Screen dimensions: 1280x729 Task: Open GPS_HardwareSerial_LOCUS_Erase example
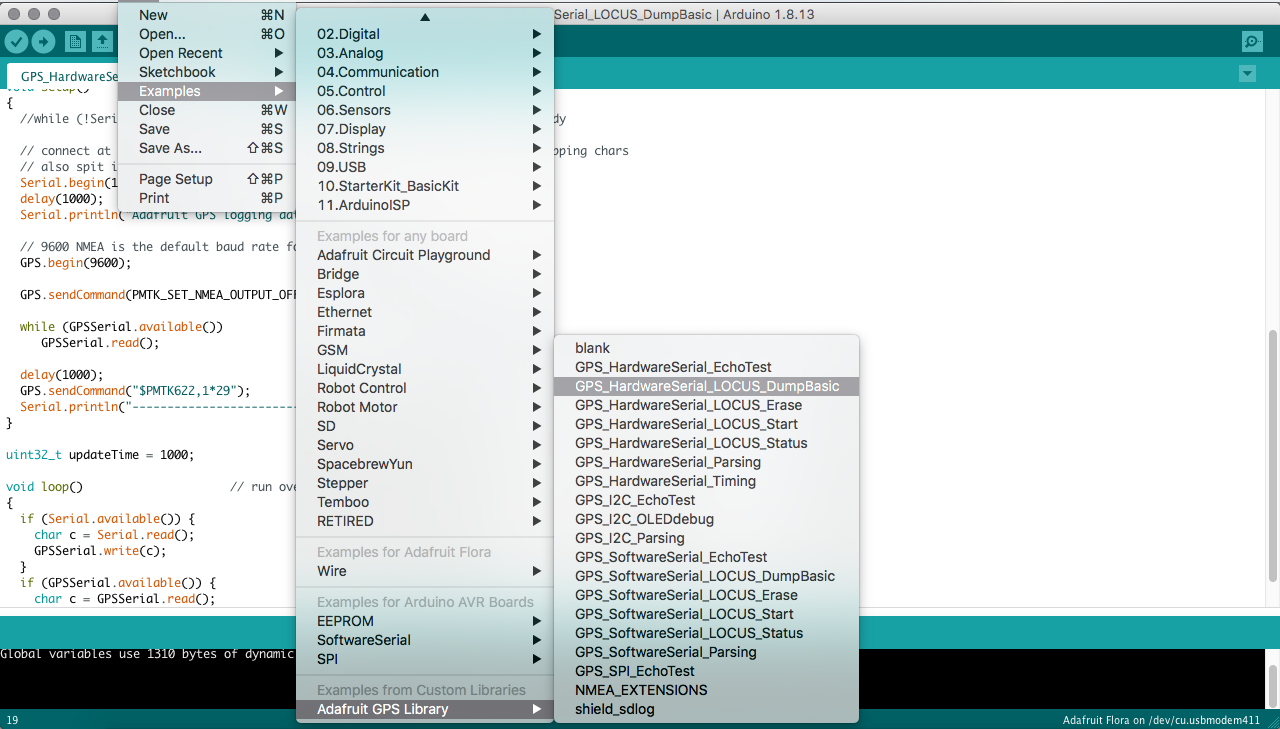click(706, 405)
